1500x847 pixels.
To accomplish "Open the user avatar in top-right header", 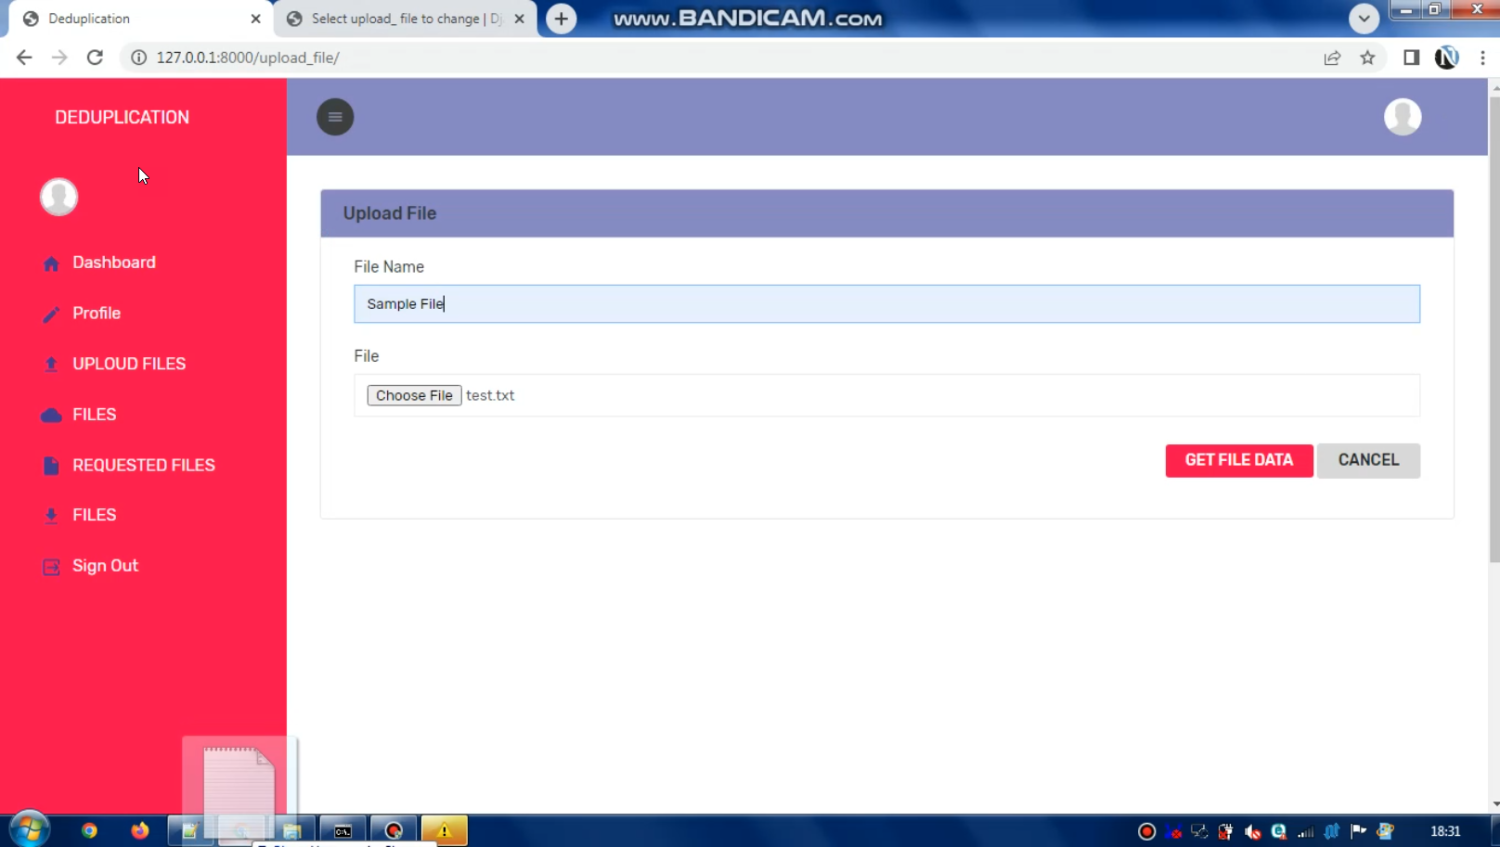I will 1402,117.
